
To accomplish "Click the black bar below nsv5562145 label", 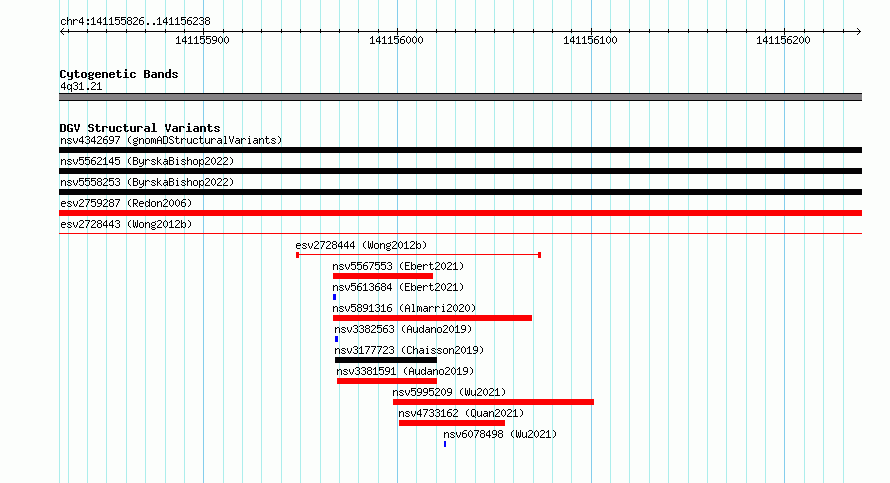I will click(x=460, y=171).
